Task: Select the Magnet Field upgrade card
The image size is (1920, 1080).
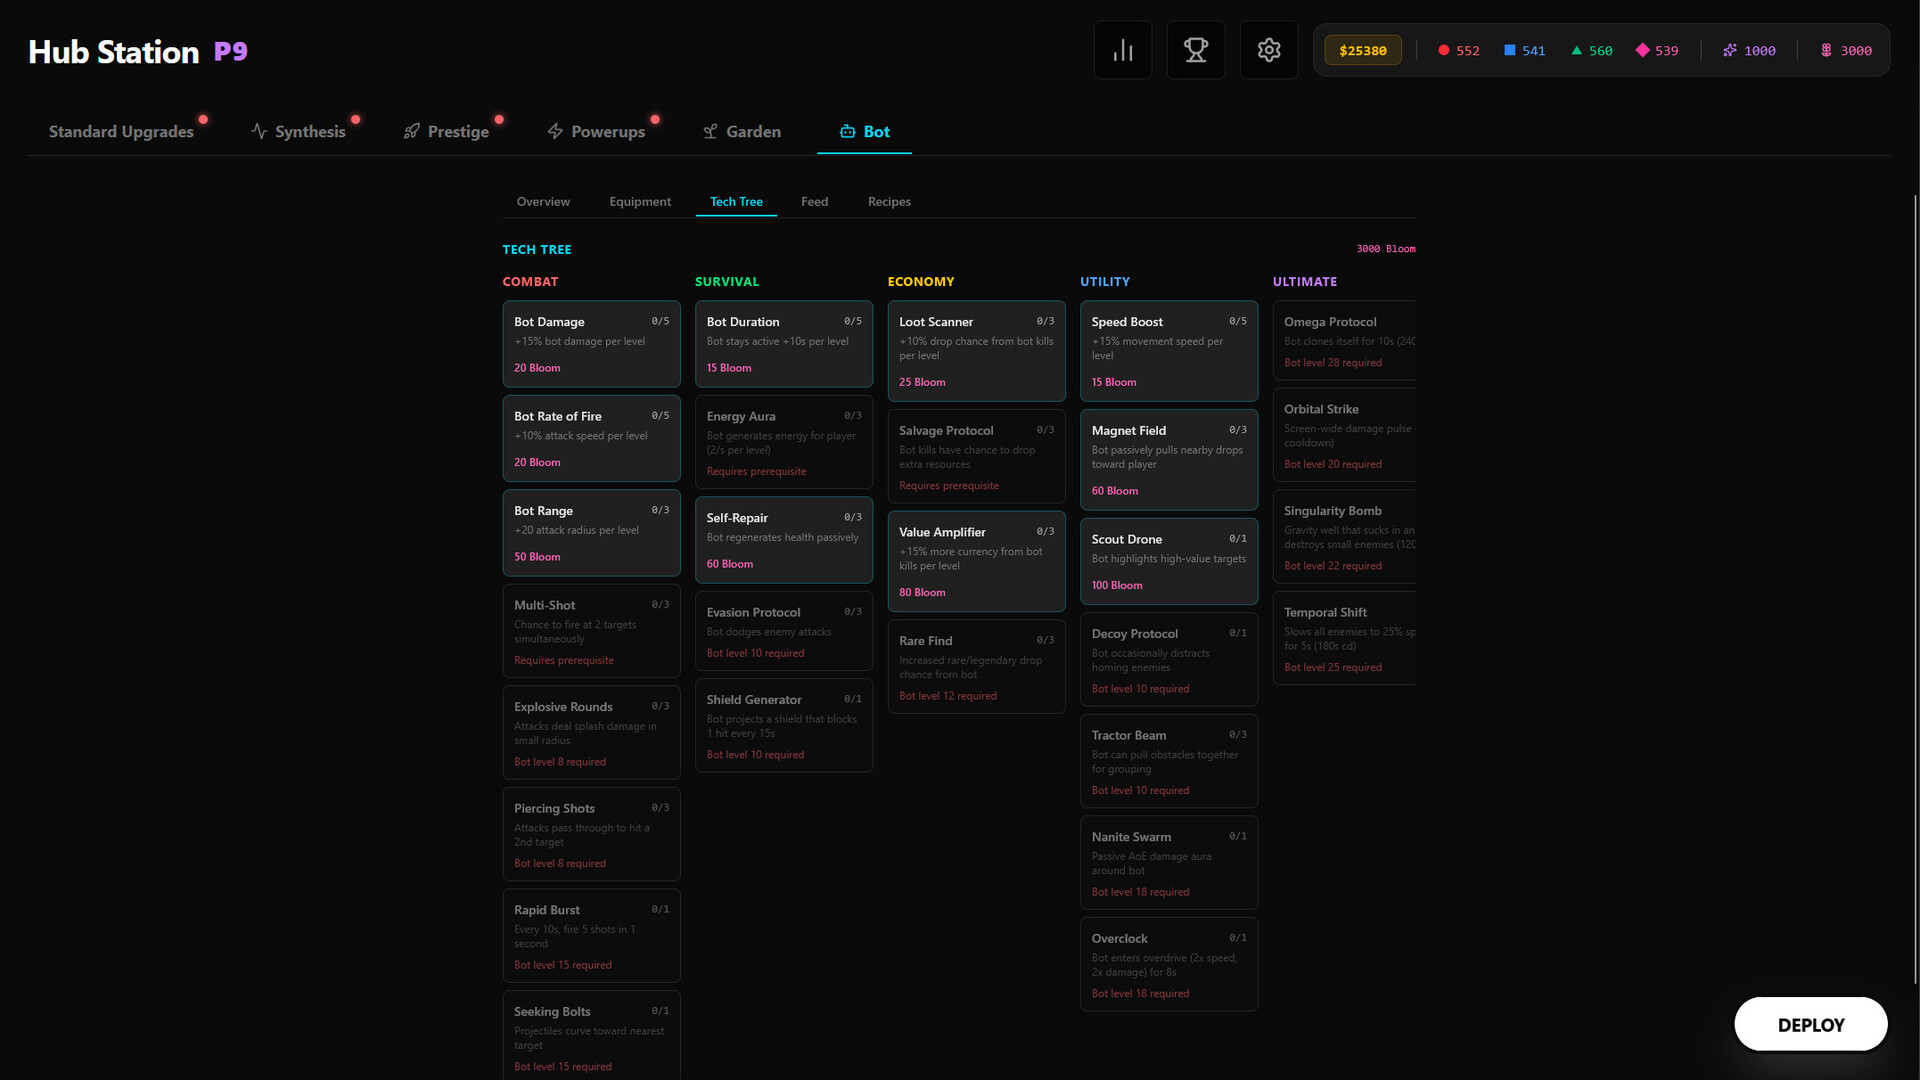Action: (1168, 460)
